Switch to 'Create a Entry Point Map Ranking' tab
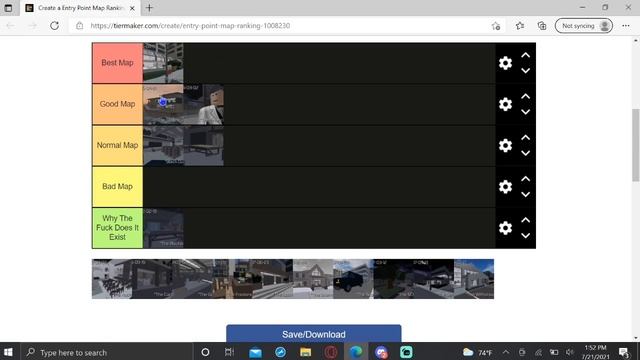Viewport: 640px width, 360px height. pyautogui.click(x=80, y=8)
